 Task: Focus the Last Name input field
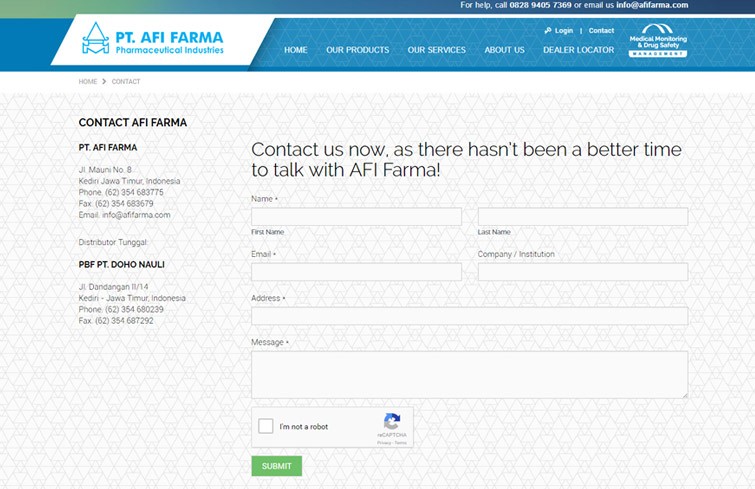pos(583,217)
